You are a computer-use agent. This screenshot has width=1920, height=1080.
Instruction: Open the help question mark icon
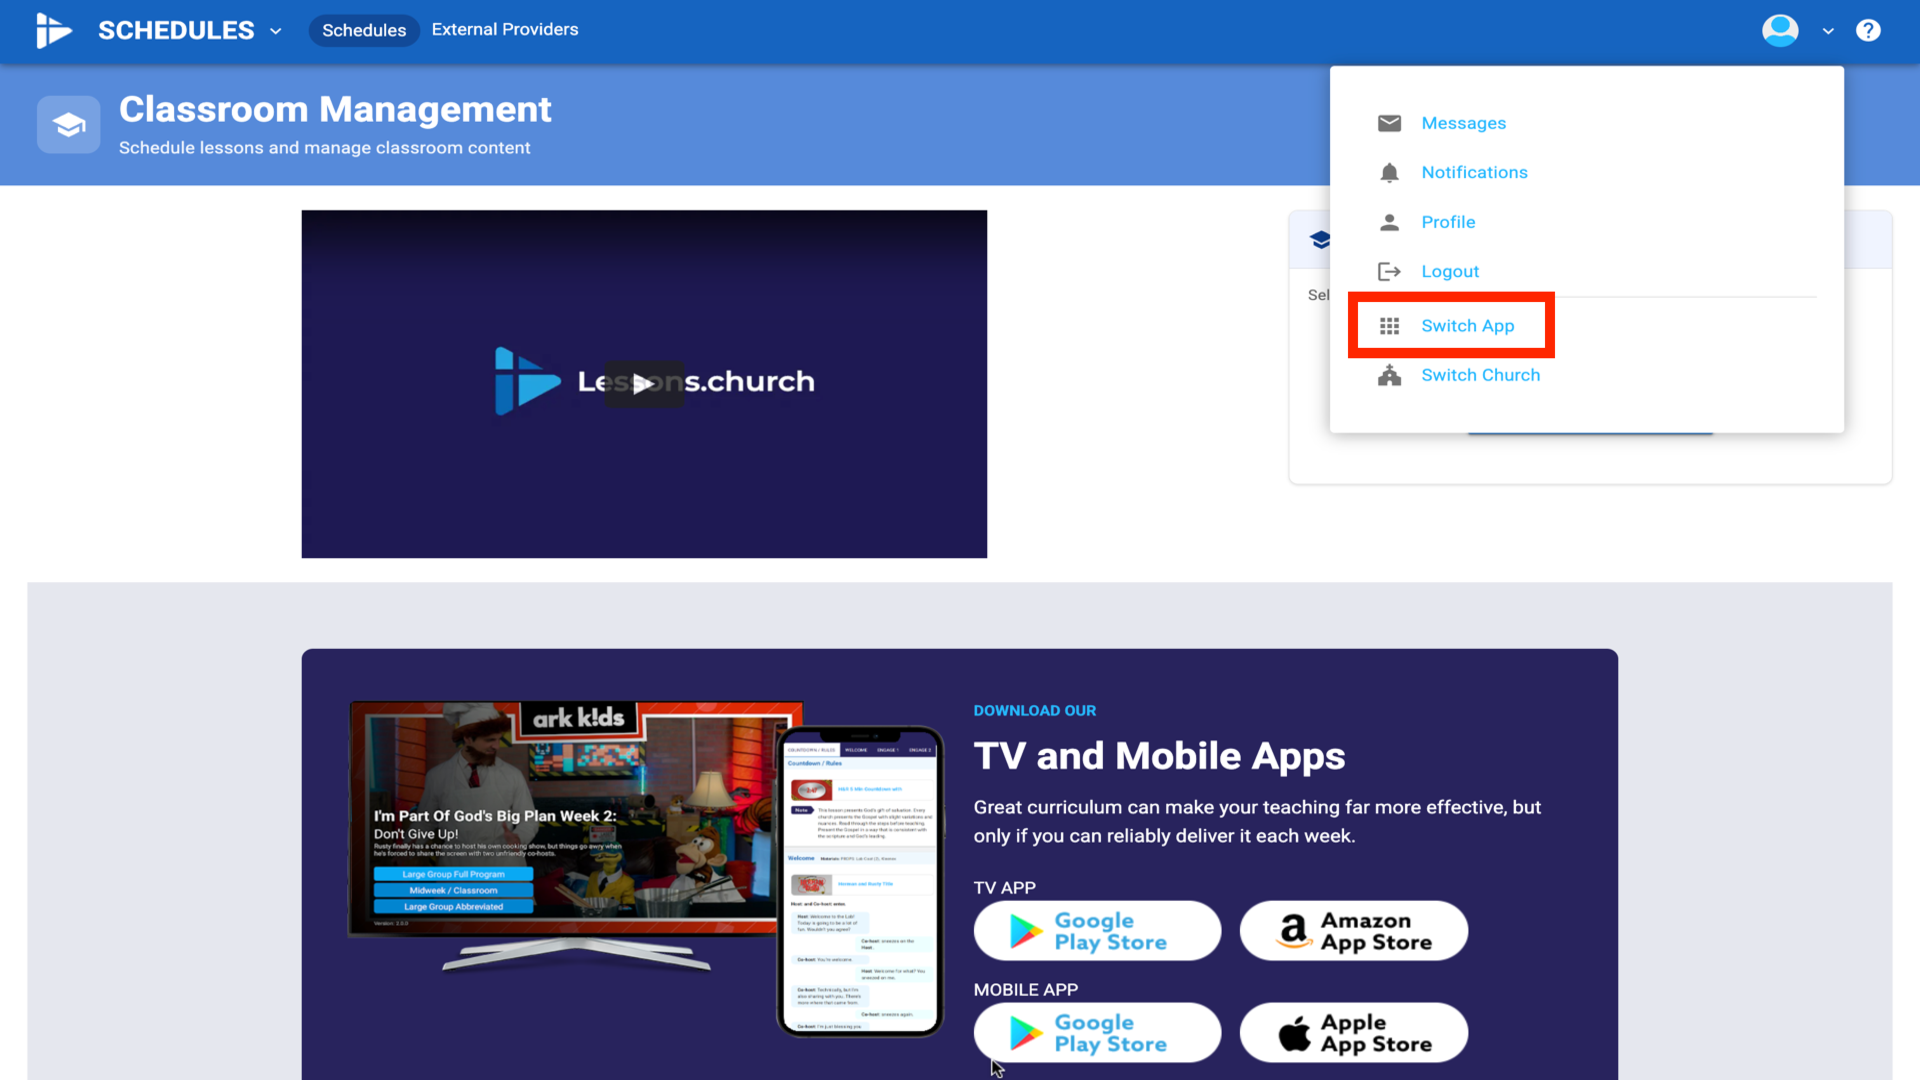1867,30
